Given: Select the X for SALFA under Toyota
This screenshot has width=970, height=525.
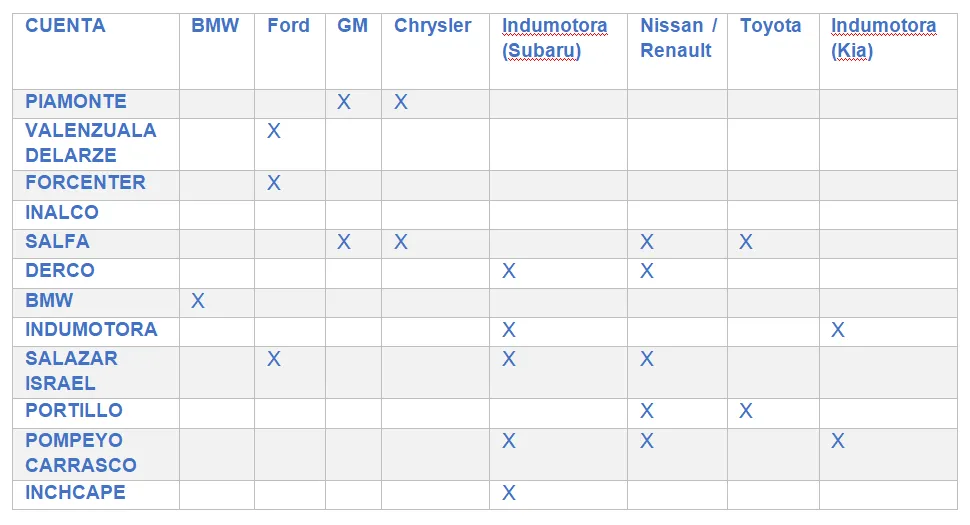Looking at the screenshot, I should [747, 242].
